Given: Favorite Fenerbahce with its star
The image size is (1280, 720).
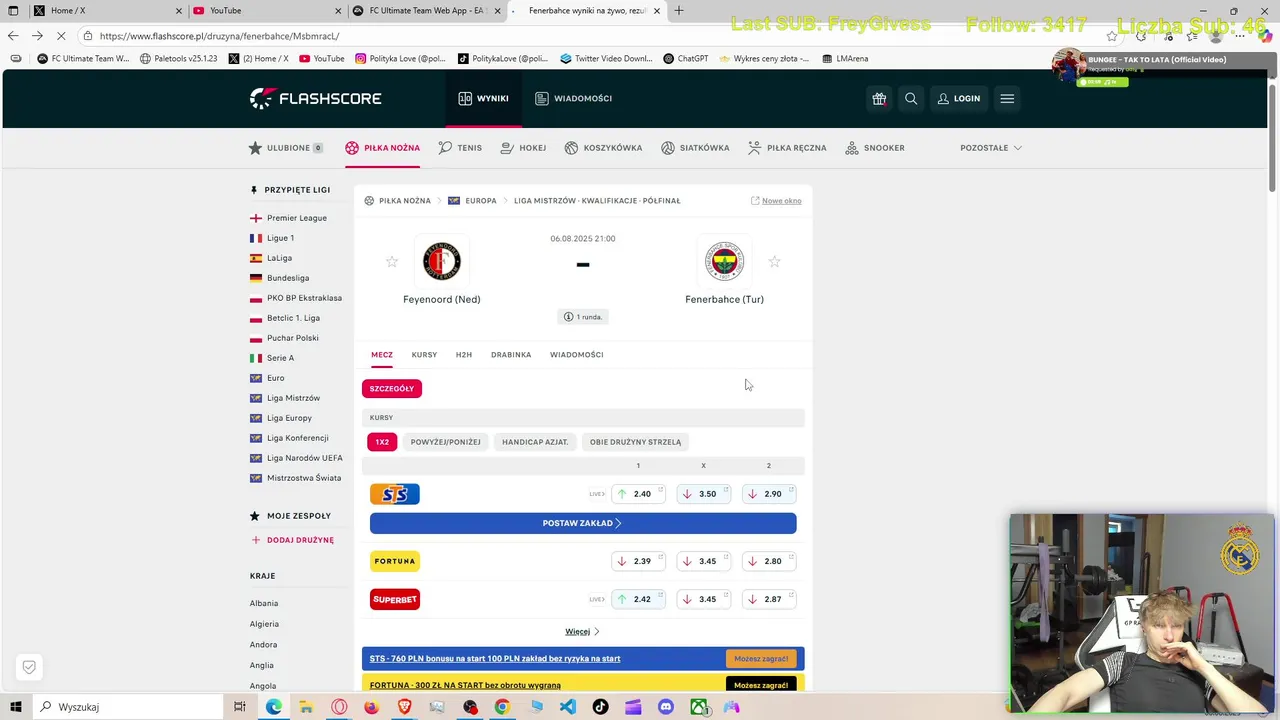Looking at the screenshot, I should (774, 262).
